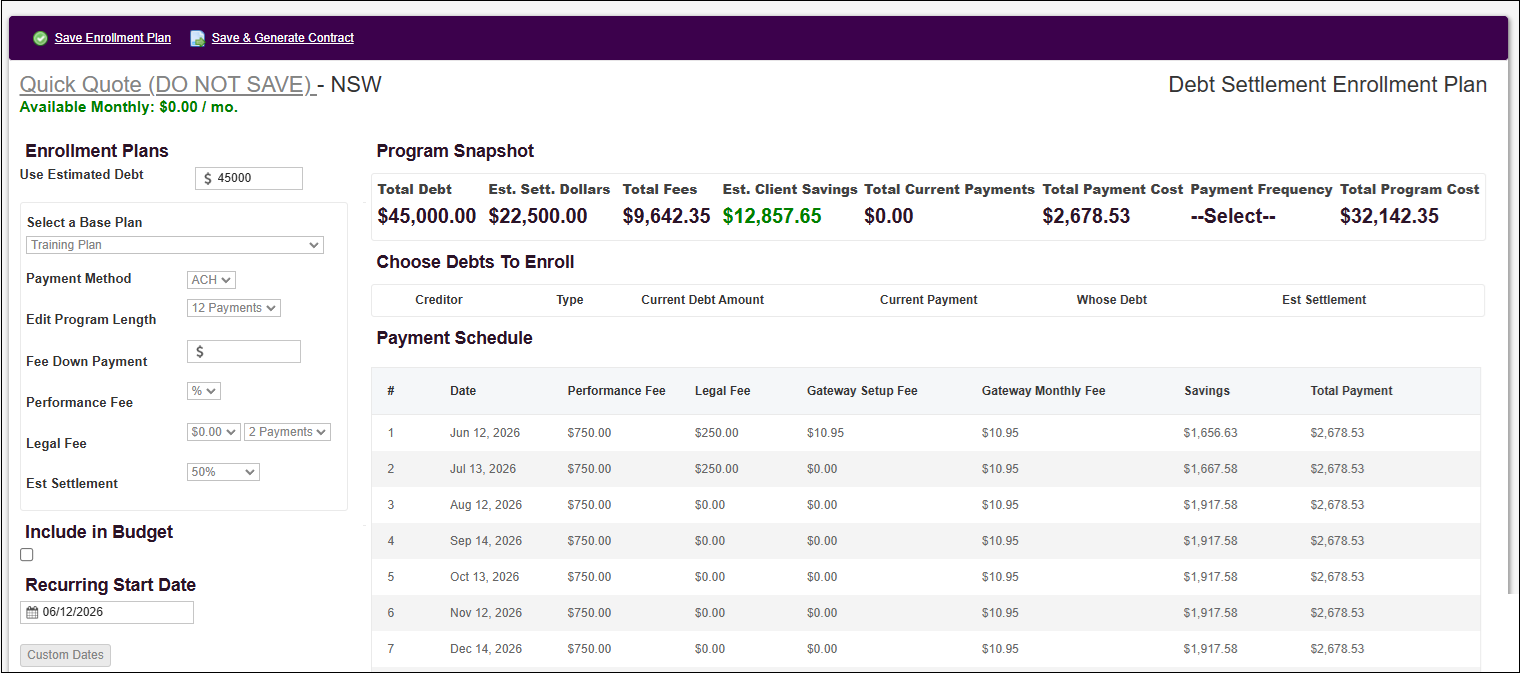Open the Legal Fee $0.00 amount dropdown
This screenshot has width=1520, height=673.
[214, 432]
